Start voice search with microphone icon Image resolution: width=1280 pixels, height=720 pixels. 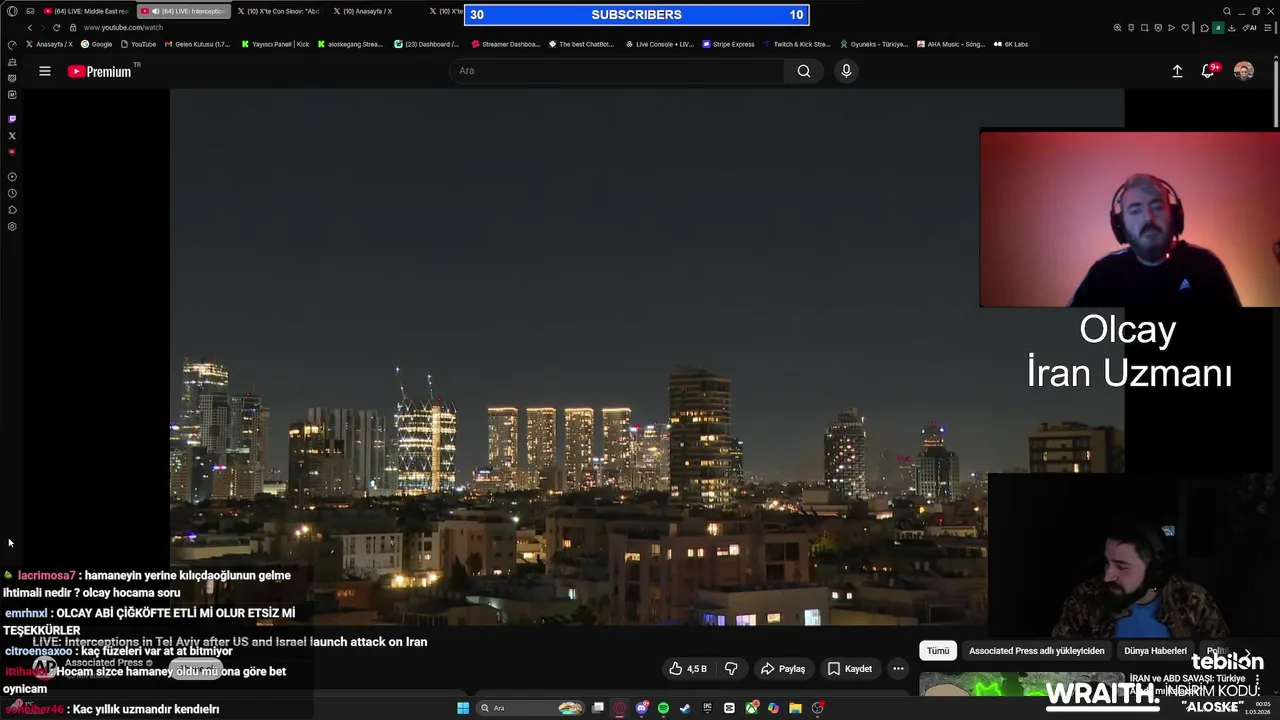[846, 71]
